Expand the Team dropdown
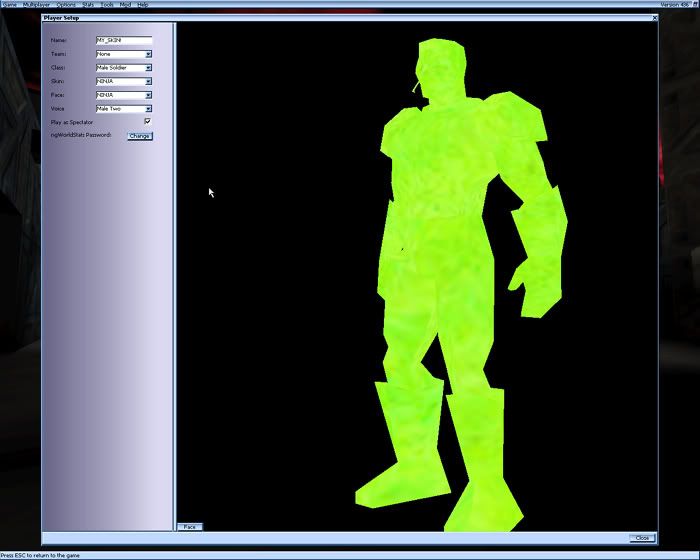Image resolution: width=700 pixels, height=560 pixels. click(x=148, y=54)
